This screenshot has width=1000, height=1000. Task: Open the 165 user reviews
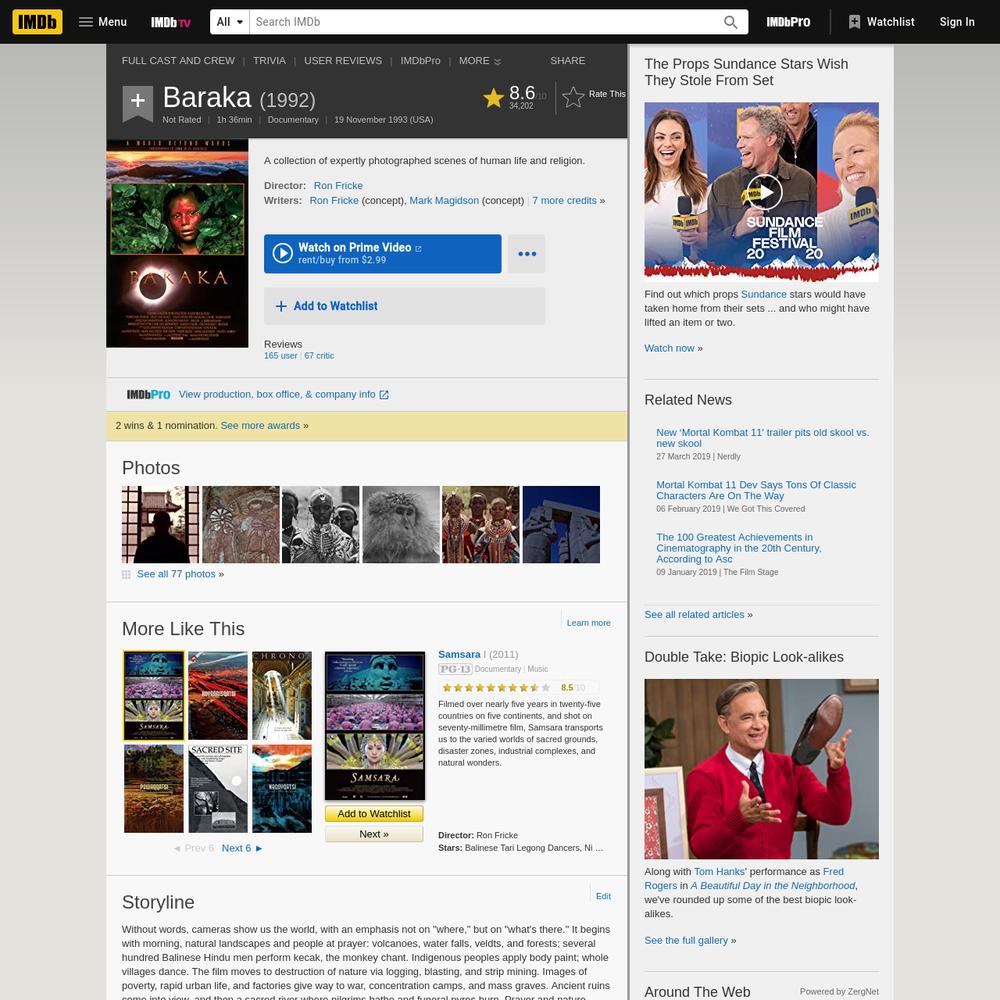[281, 356]
